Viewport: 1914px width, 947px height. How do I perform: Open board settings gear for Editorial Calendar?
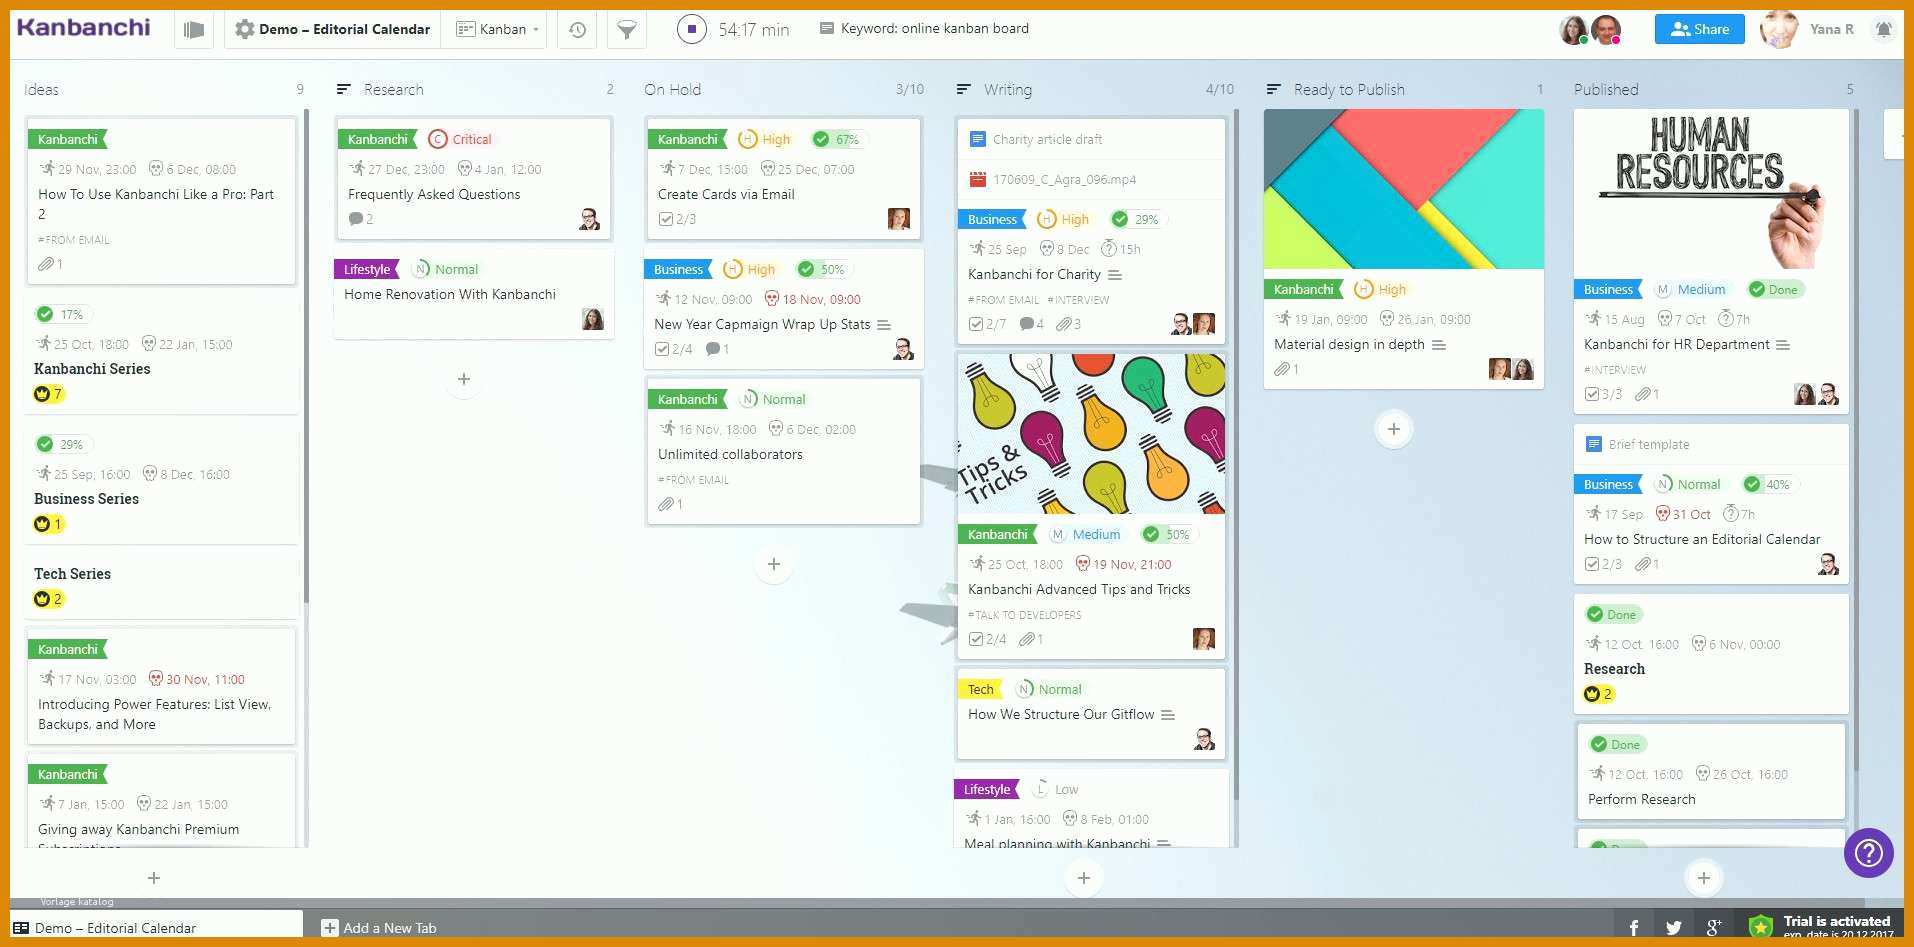(x=244, y=30)
